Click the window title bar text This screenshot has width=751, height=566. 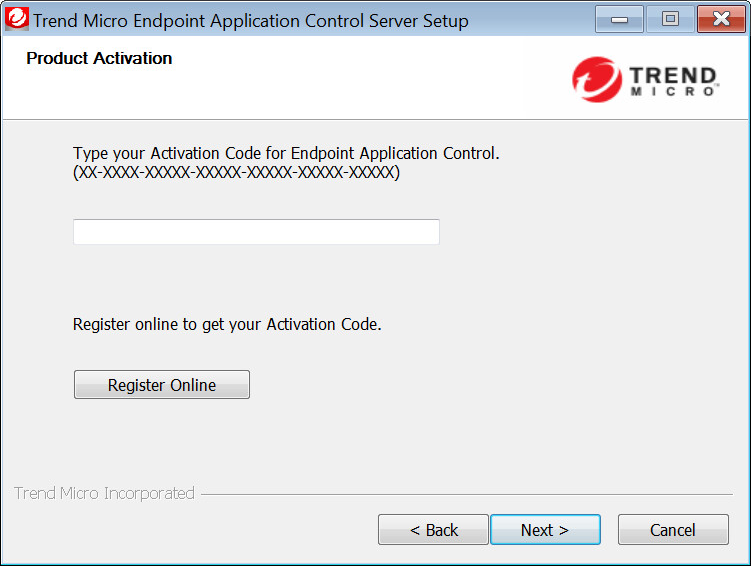pyautogui.click(x=250, y=20)
